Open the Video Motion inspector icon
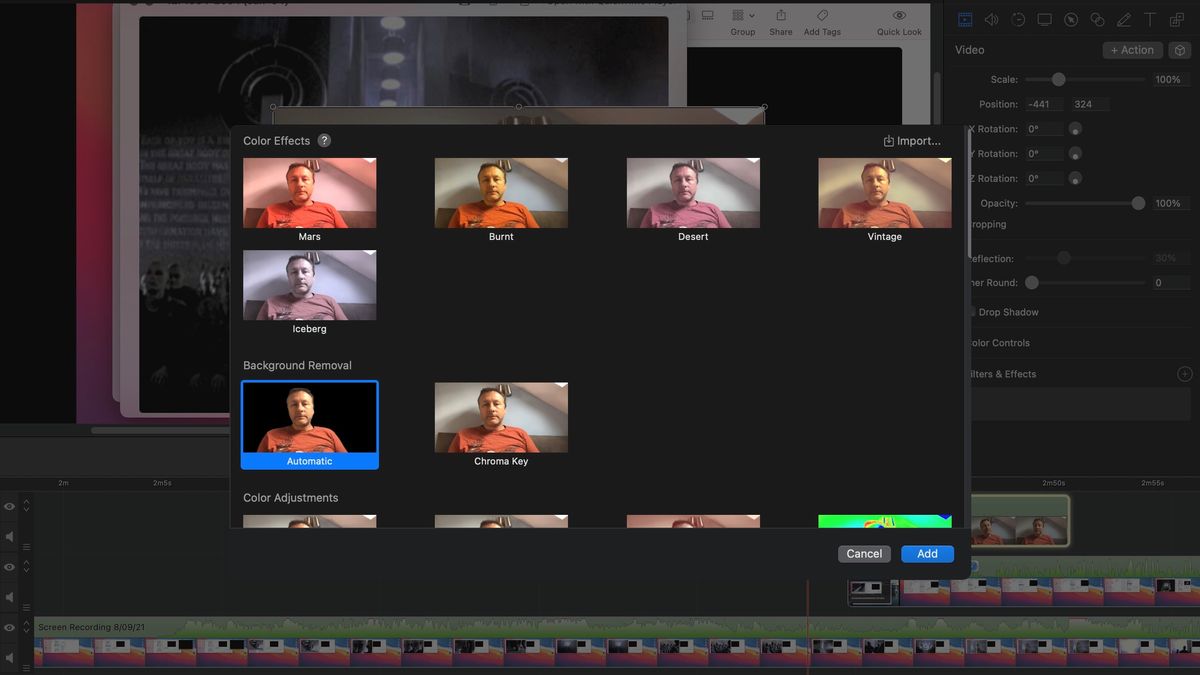Image resolution: width=1200 pixels, height=675 pixels. [x=1018, y=19]
